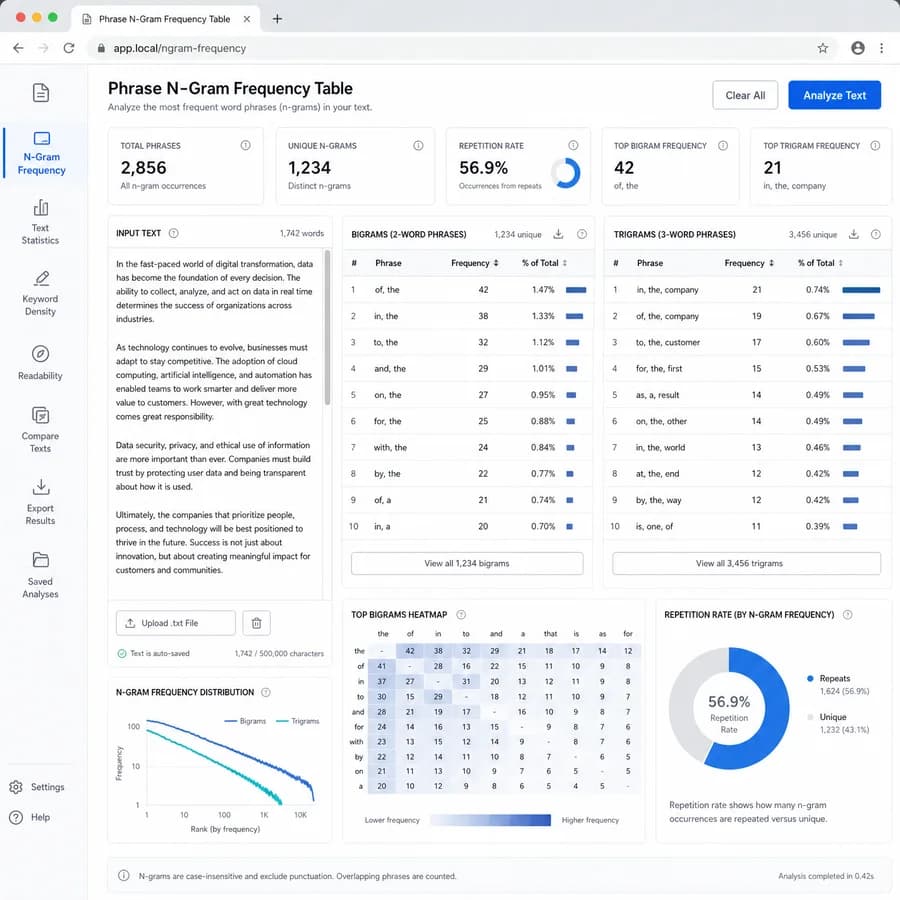Click the Top Bigrams Heatmap info icon
Screen dimensions: 900x900
click(x=461, y=615)
